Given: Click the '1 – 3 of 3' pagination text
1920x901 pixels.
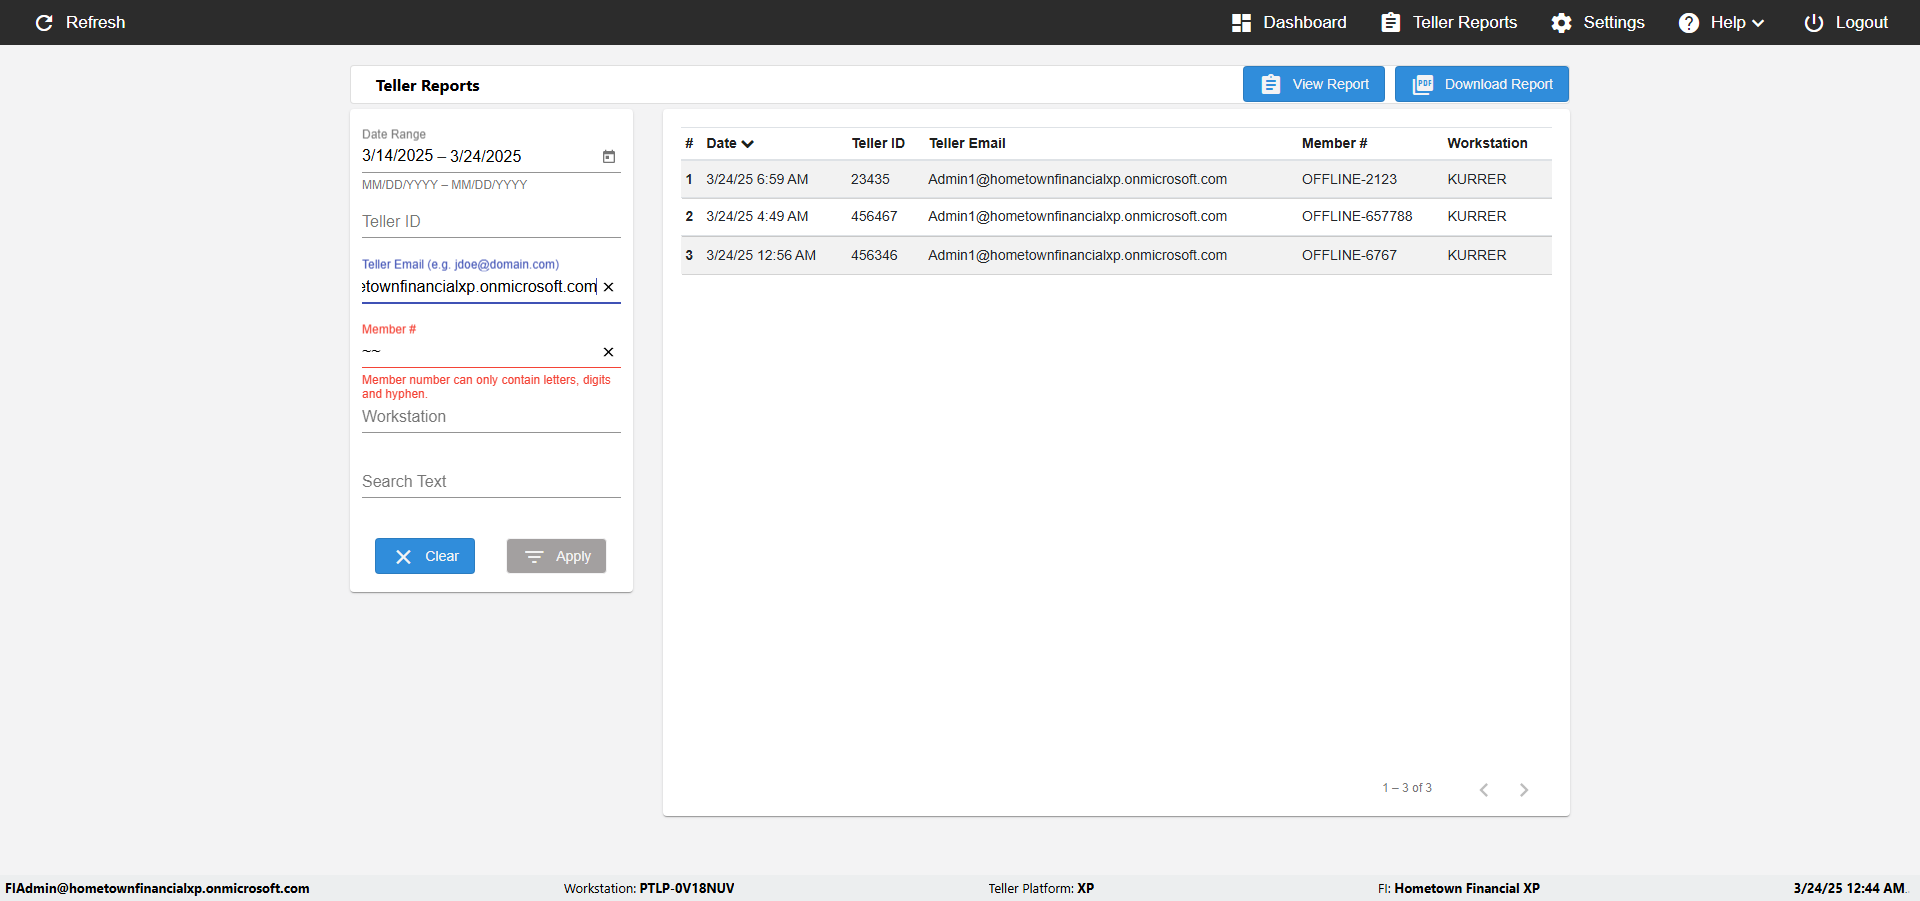Looking at the screenshot, I should coord(1407,788).
